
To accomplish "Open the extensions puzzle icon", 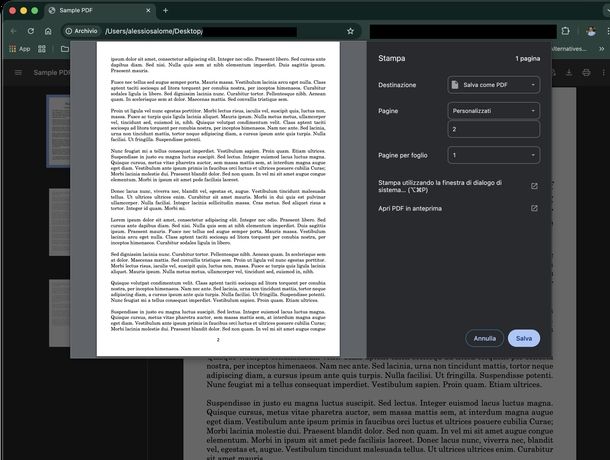I will [x=566, y=31].
